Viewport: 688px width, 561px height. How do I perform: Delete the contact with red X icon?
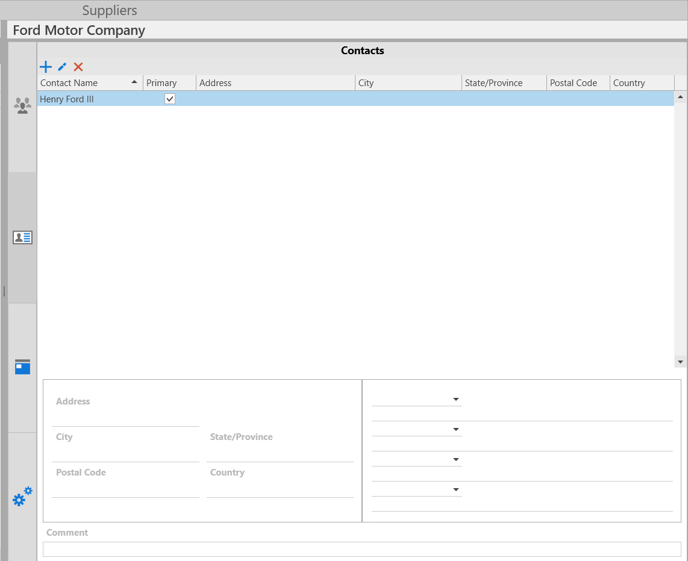[78, 67]
